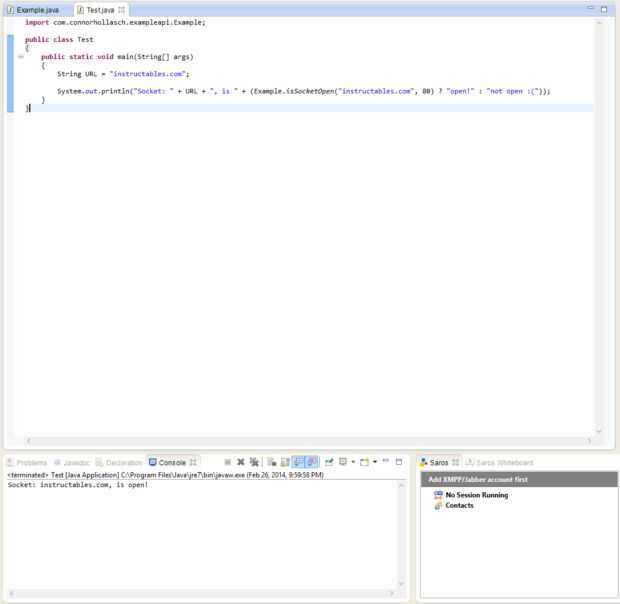Close the Test.java tab
This screenshot has width=620, height=604.
pos(121,9)
